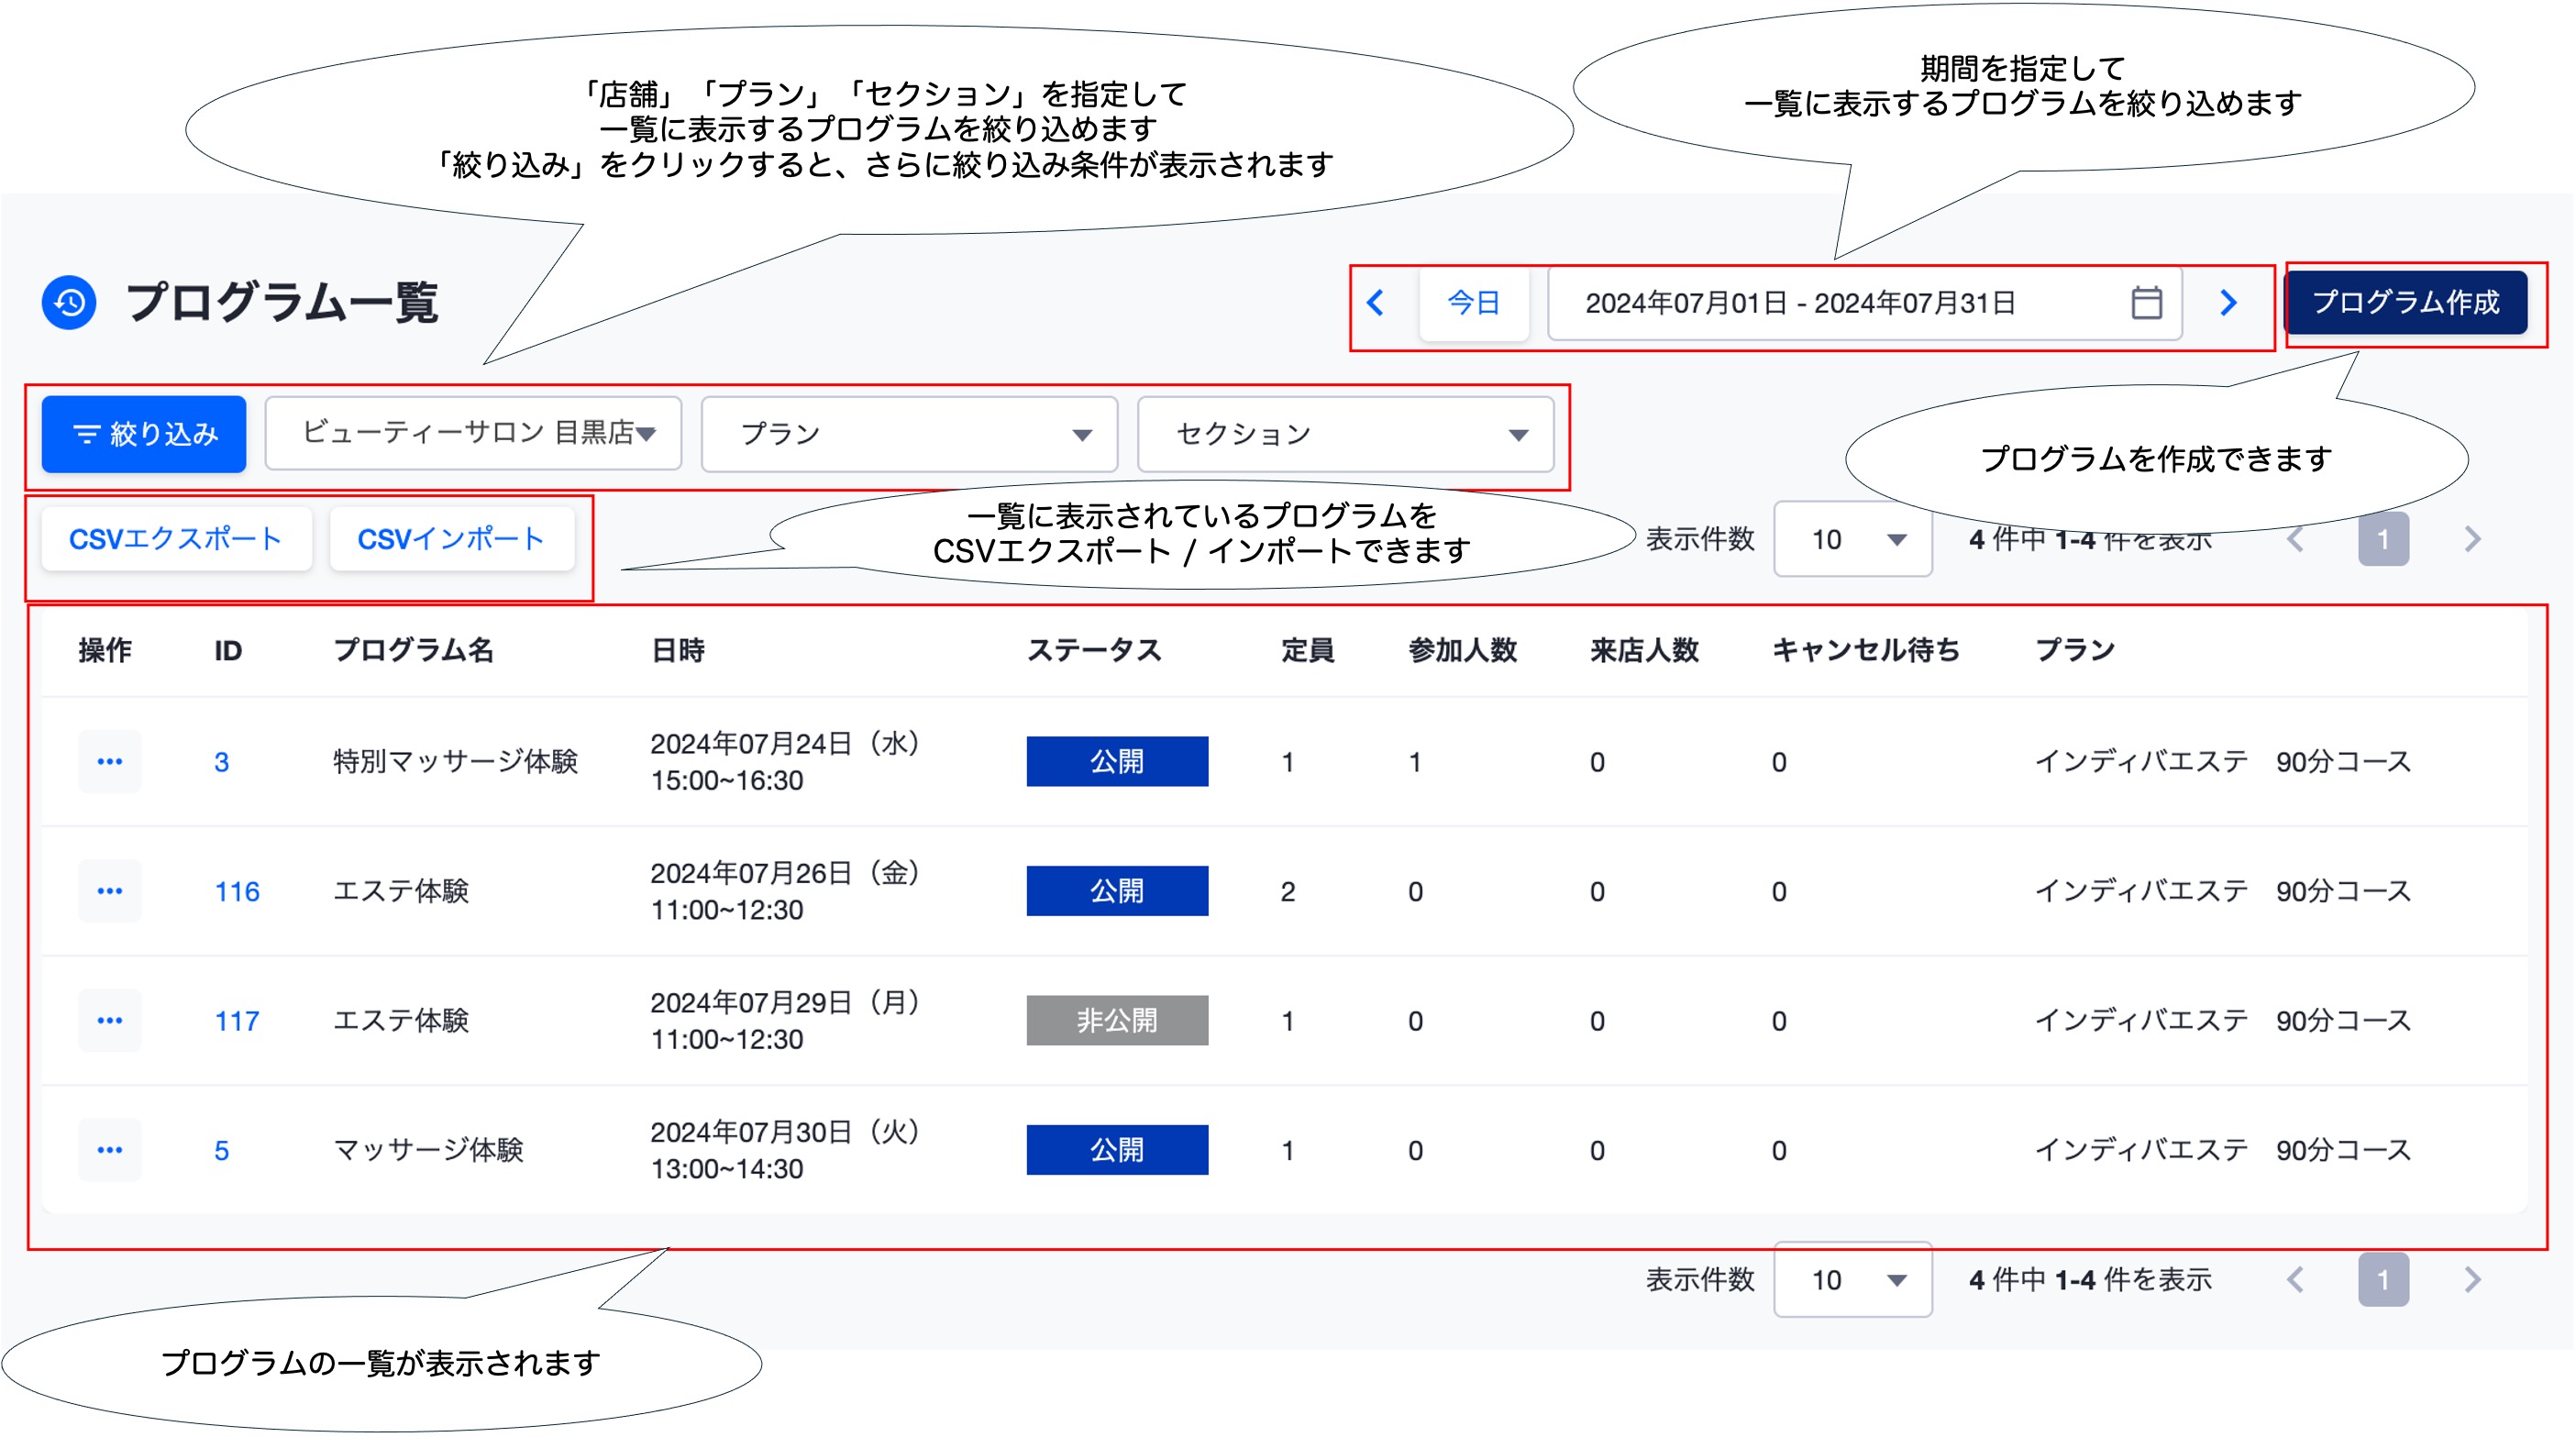Click the CSVエクスポート button

point(176,540)
